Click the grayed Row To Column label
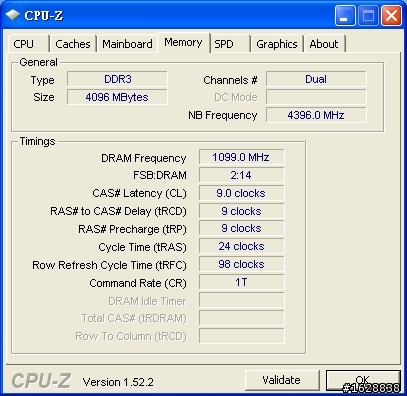 [131, 336]
